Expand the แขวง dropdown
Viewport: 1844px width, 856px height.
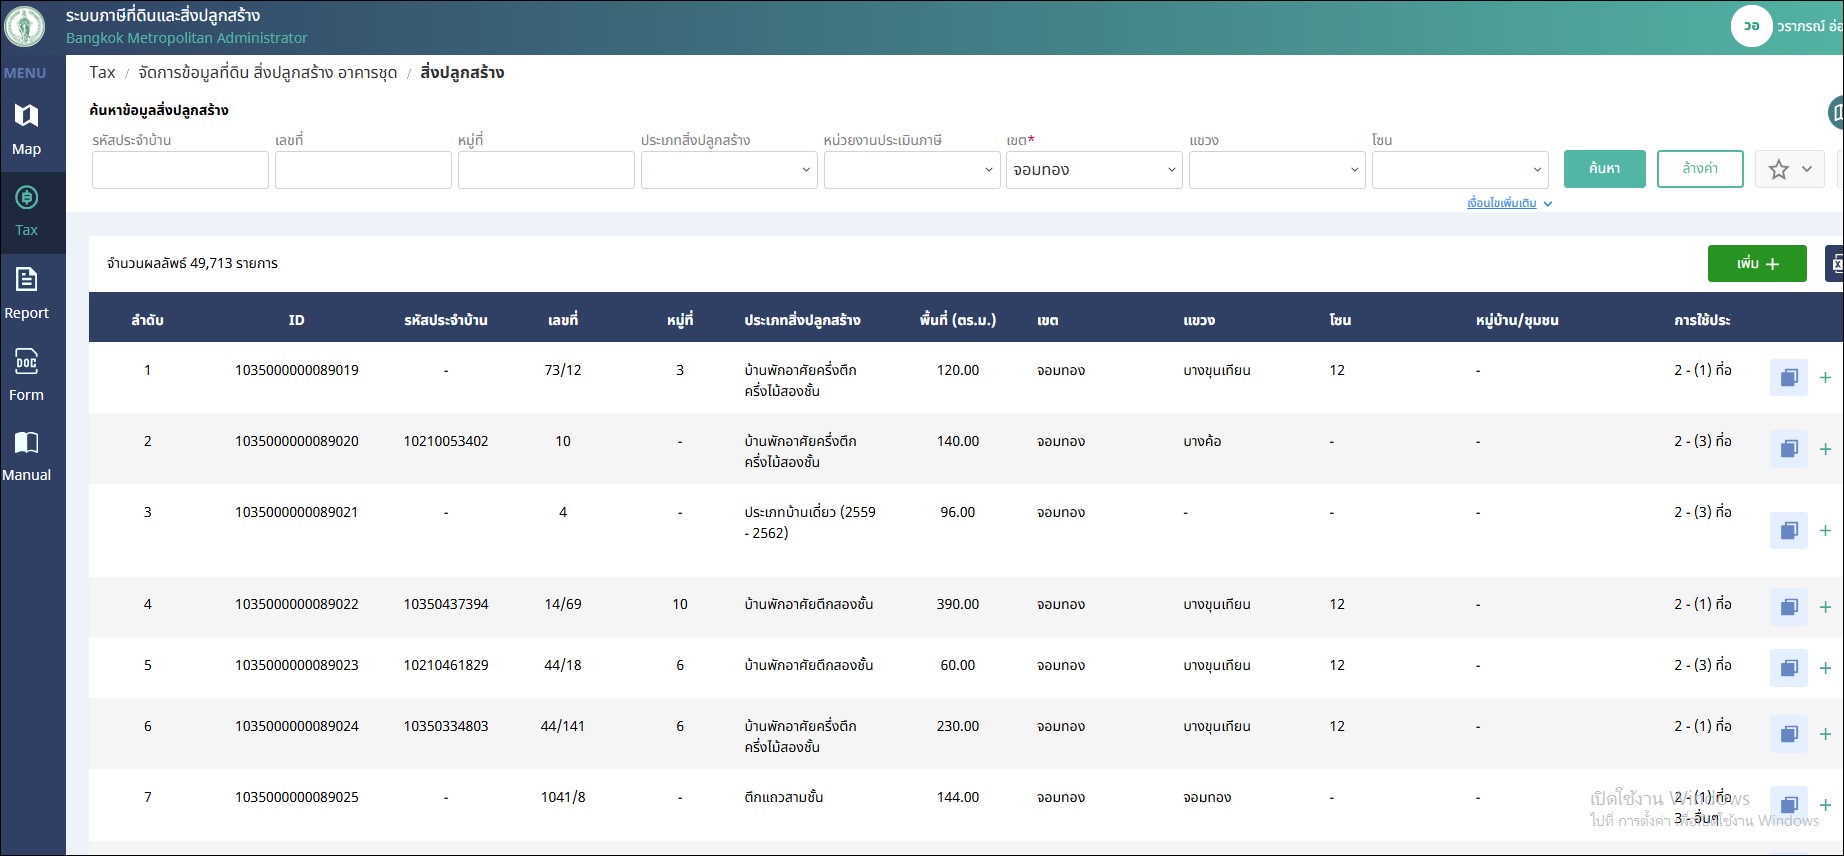point(1276,170)
